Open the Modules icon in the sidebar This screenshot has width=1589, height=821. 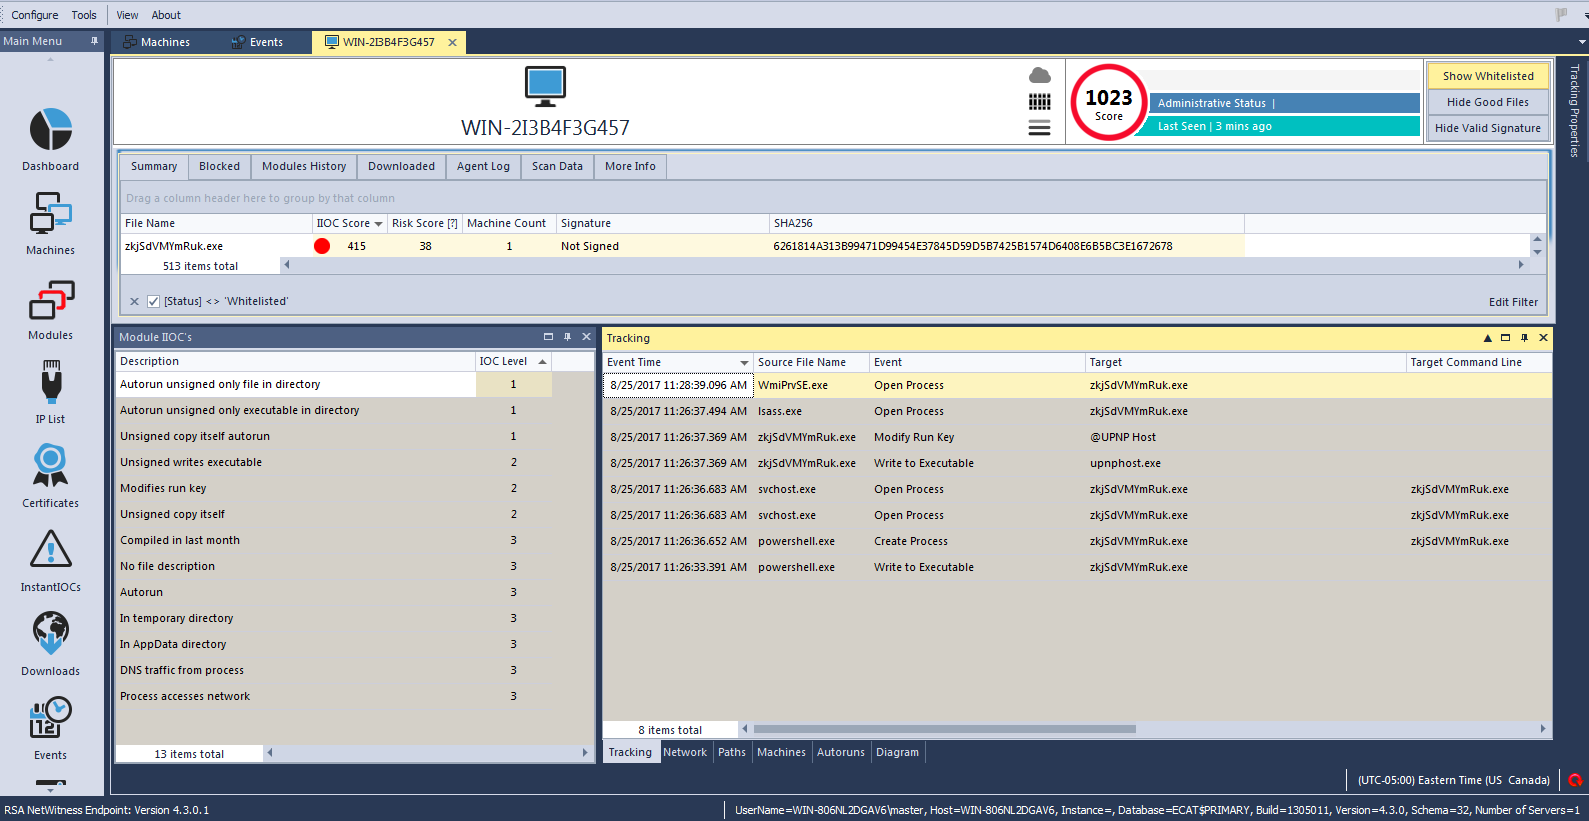(x=50, y=300)
